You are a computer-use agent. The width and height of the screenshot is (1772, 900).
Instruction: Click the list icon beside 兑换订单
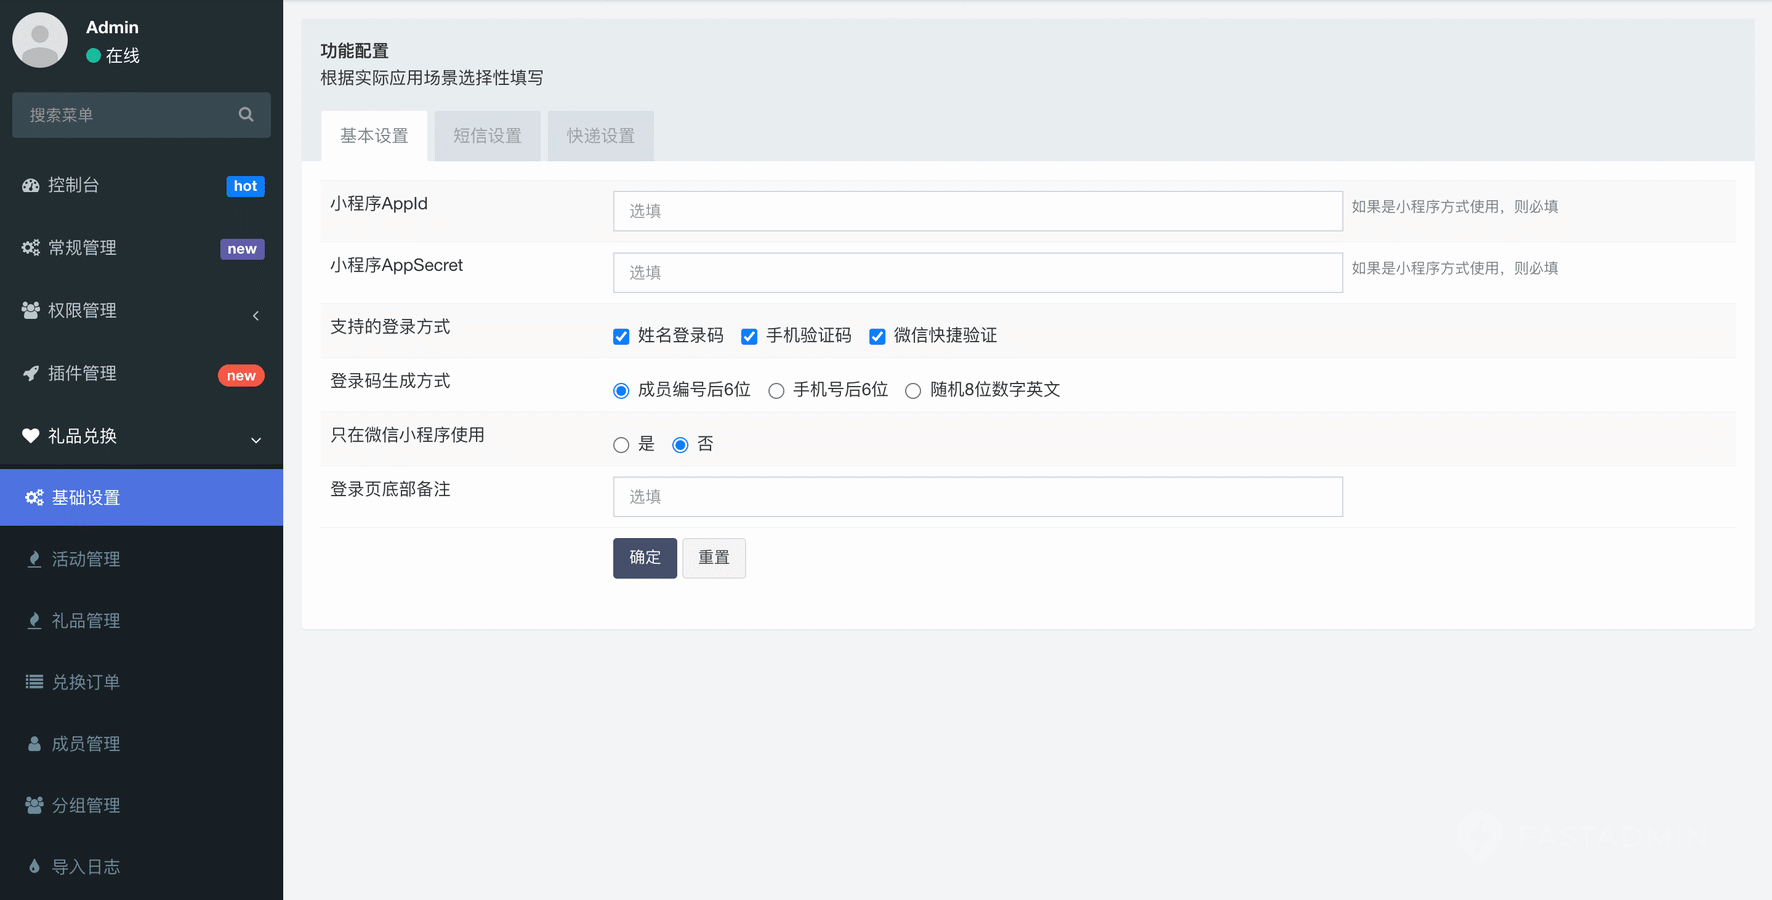point(34,682)
